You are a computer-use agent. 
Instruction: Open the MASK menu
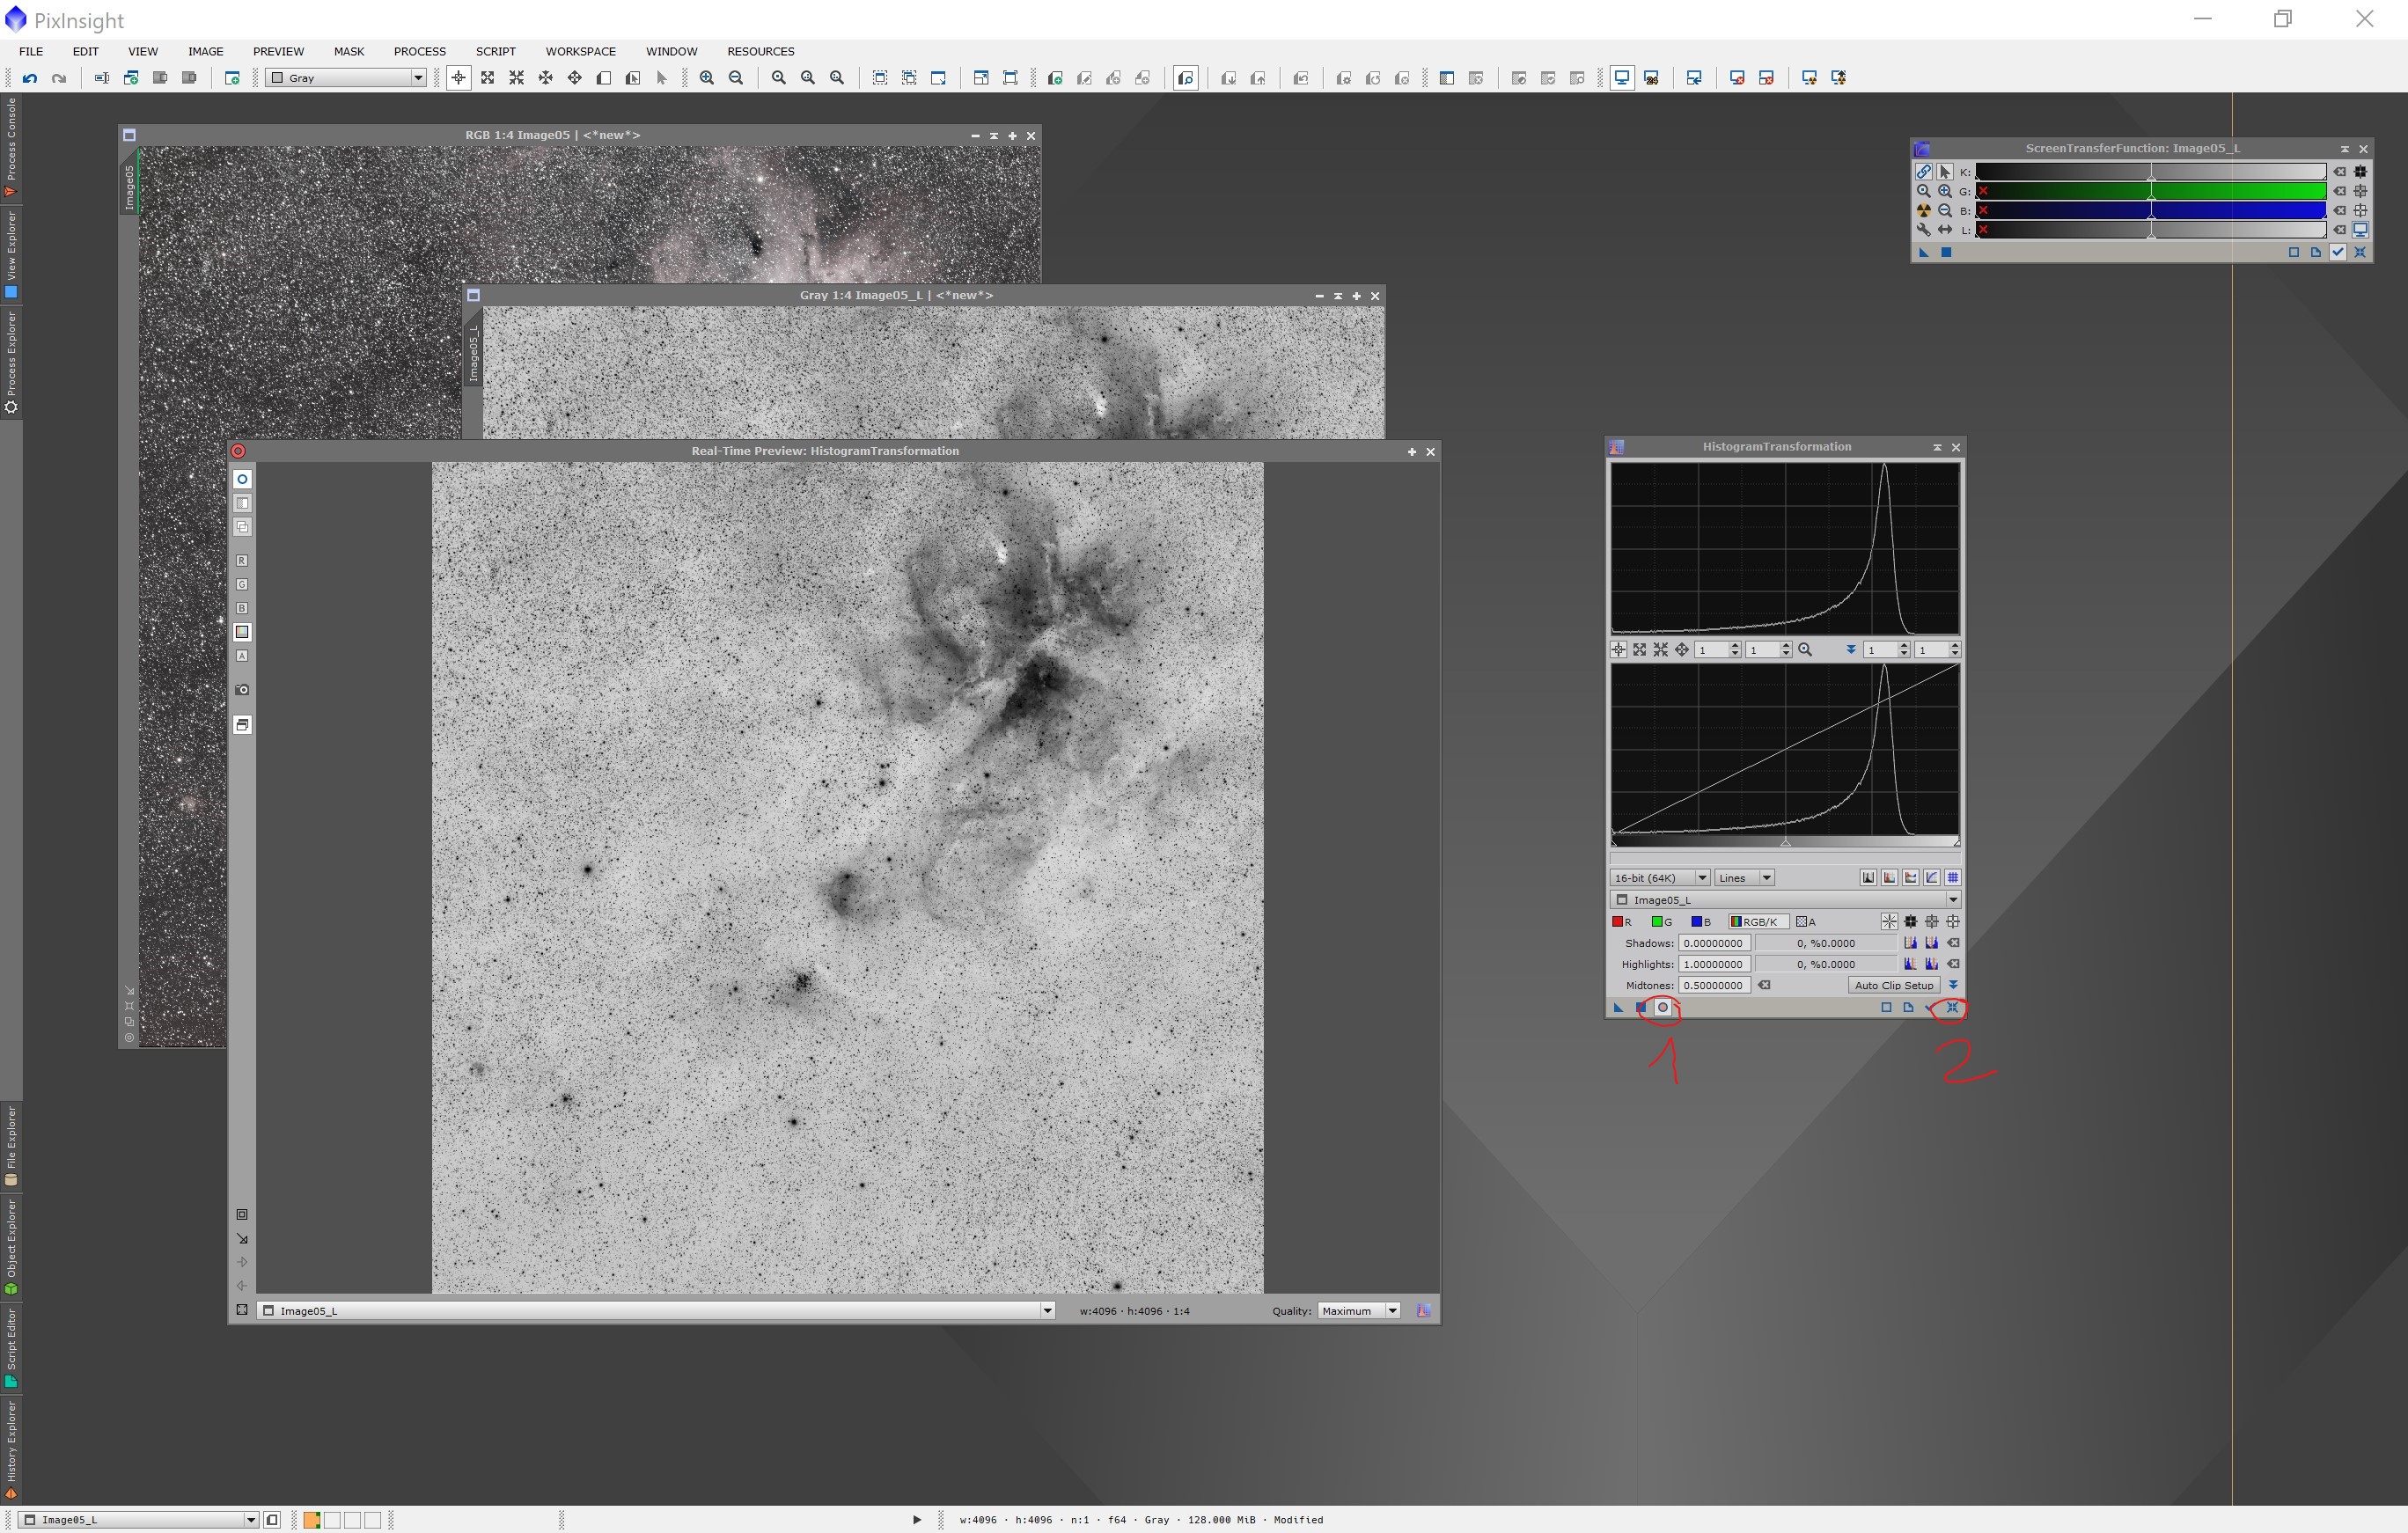point(349,51)
